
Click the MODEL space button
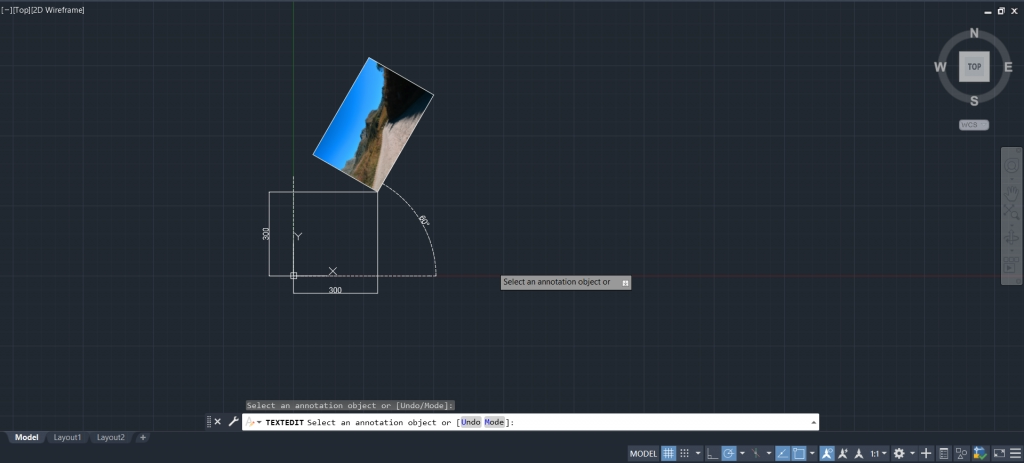643,453
